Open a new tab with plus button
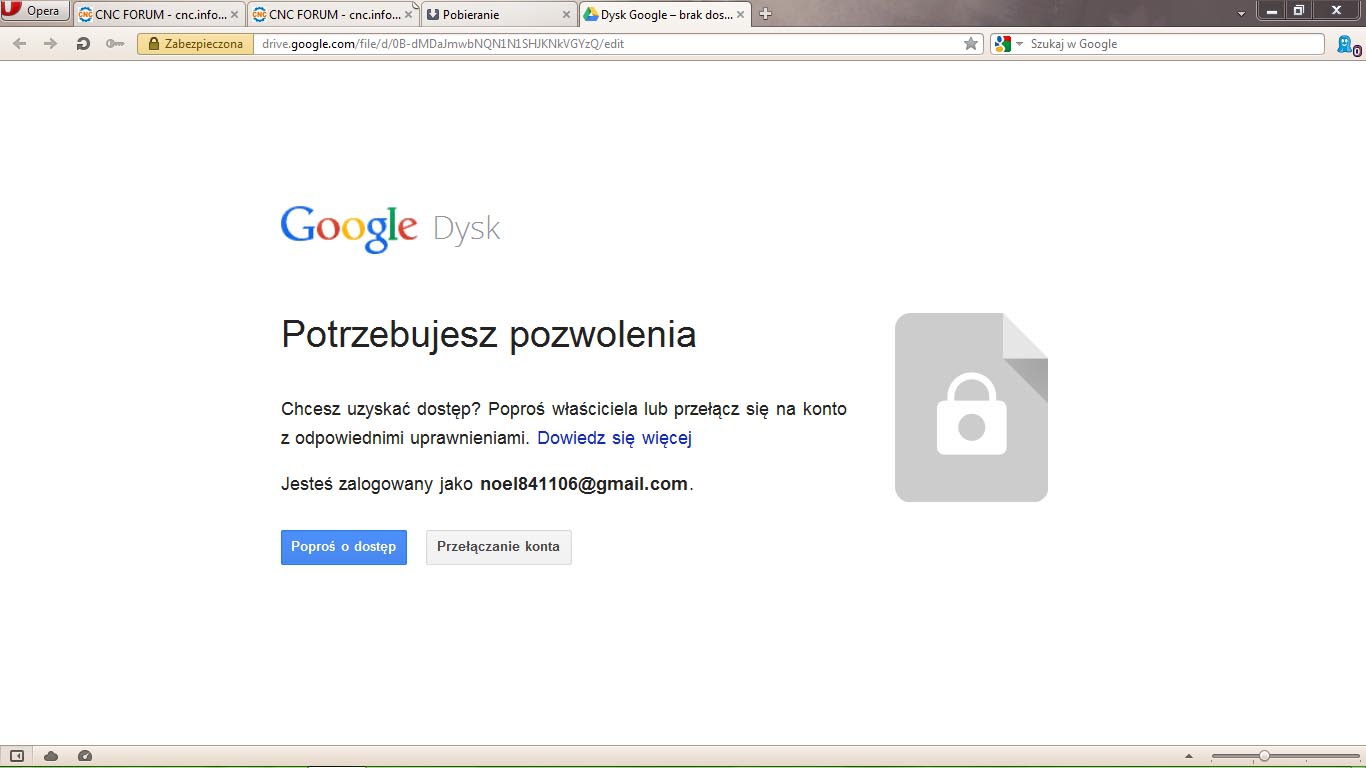1366x768 pixels. pyautogui.click(x=766, y=14)
